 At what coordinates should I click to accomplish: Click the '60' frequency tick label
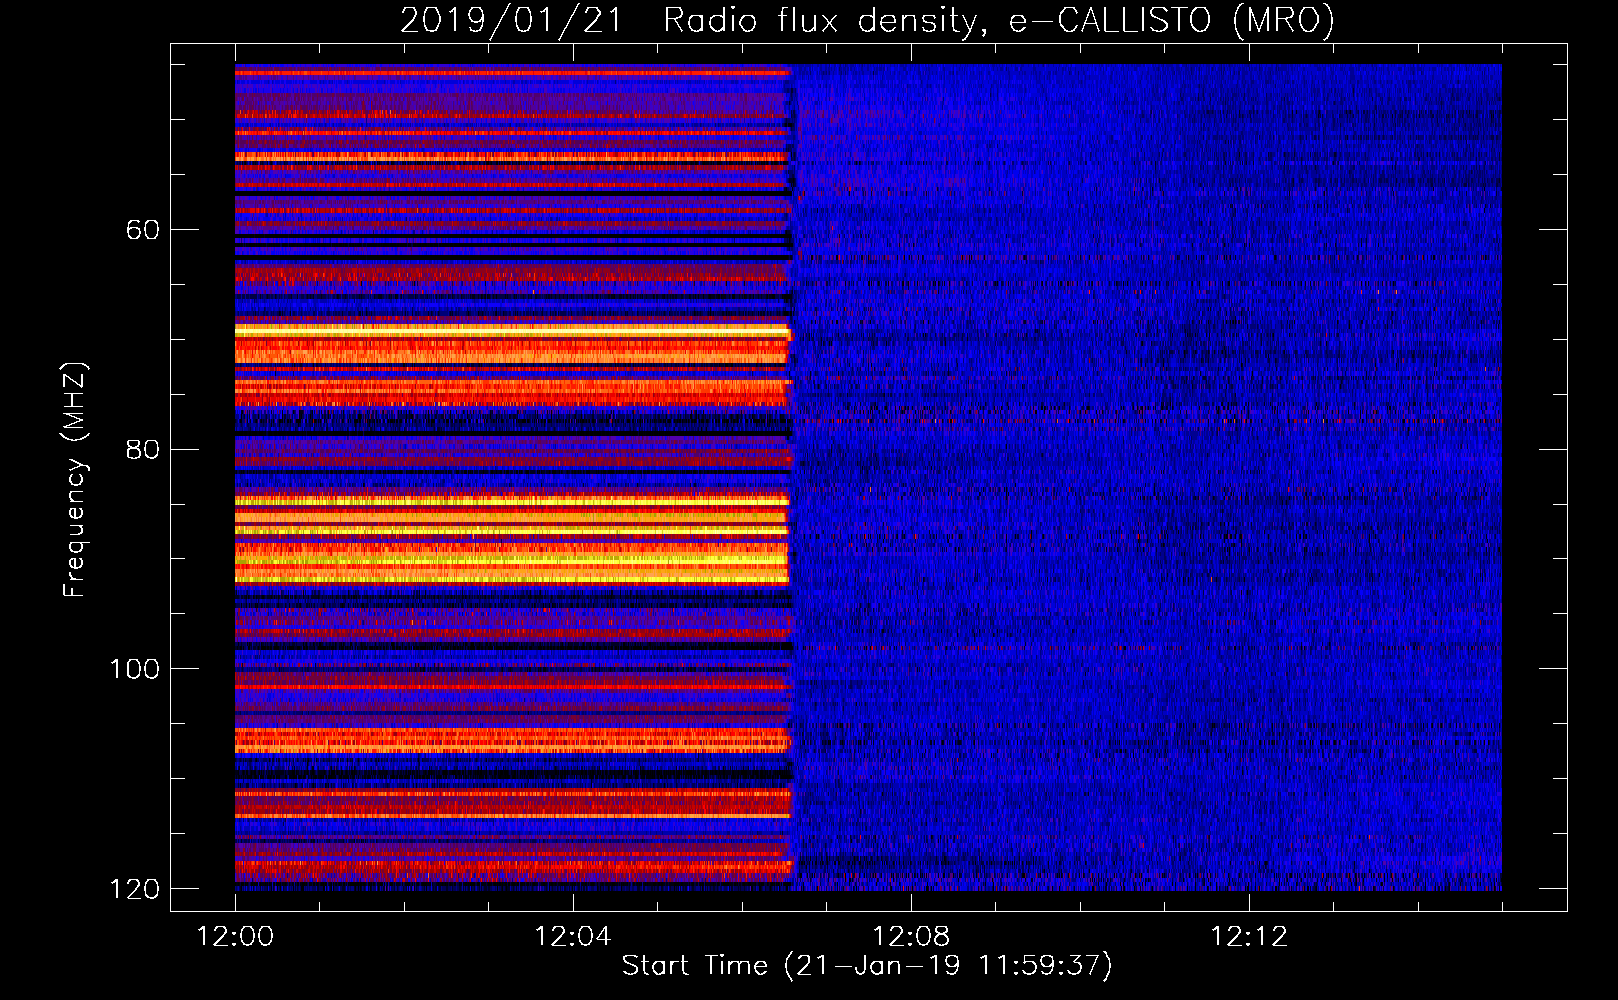(142, 230)
